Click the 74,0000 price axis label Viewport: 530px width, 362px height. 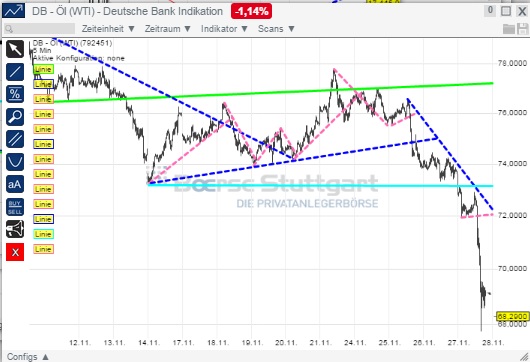[x=512, y=164]
